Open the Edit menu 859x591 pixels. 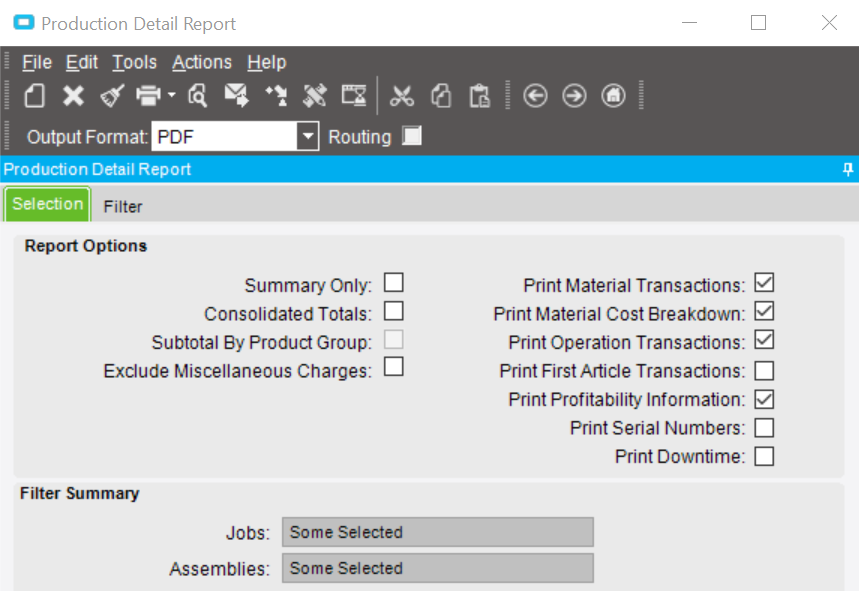[82, 62]
